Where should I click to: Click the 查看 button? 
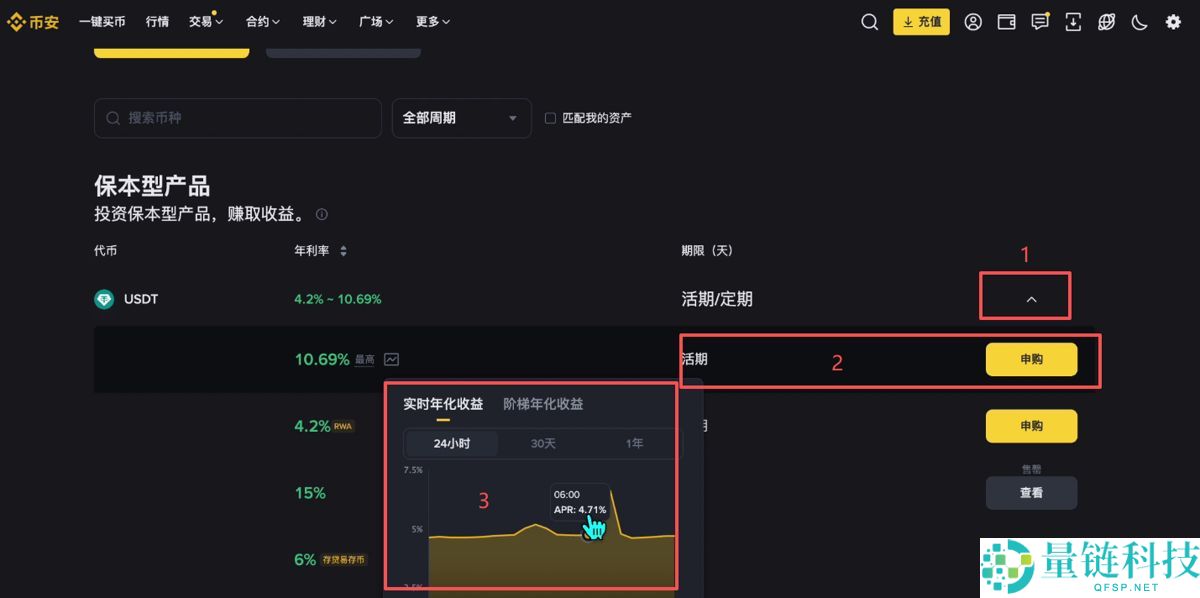1031,492
